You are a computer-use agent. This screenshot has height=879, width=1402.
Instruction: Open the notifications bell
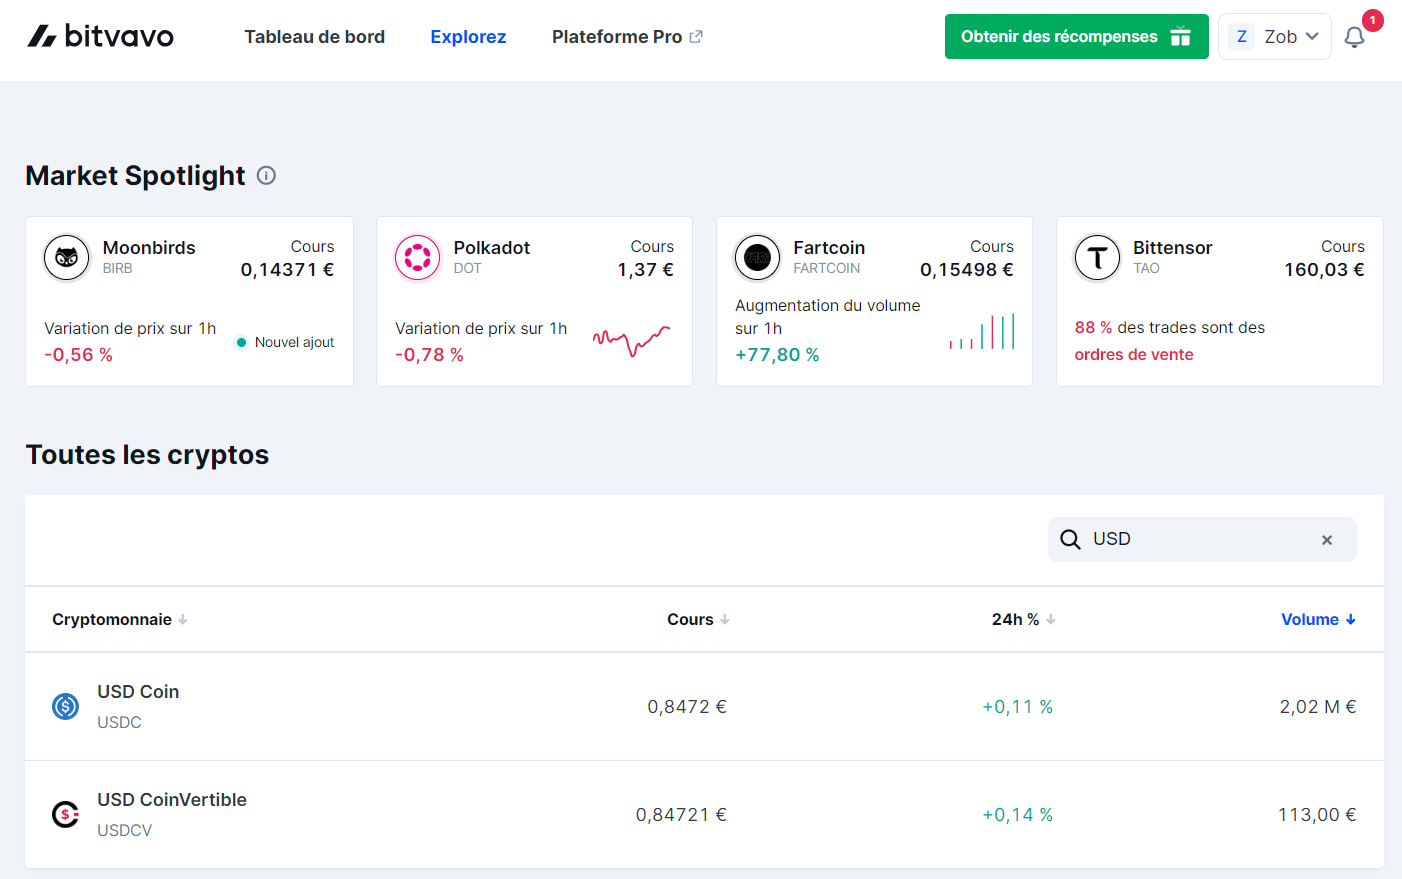pos(1355,37)
